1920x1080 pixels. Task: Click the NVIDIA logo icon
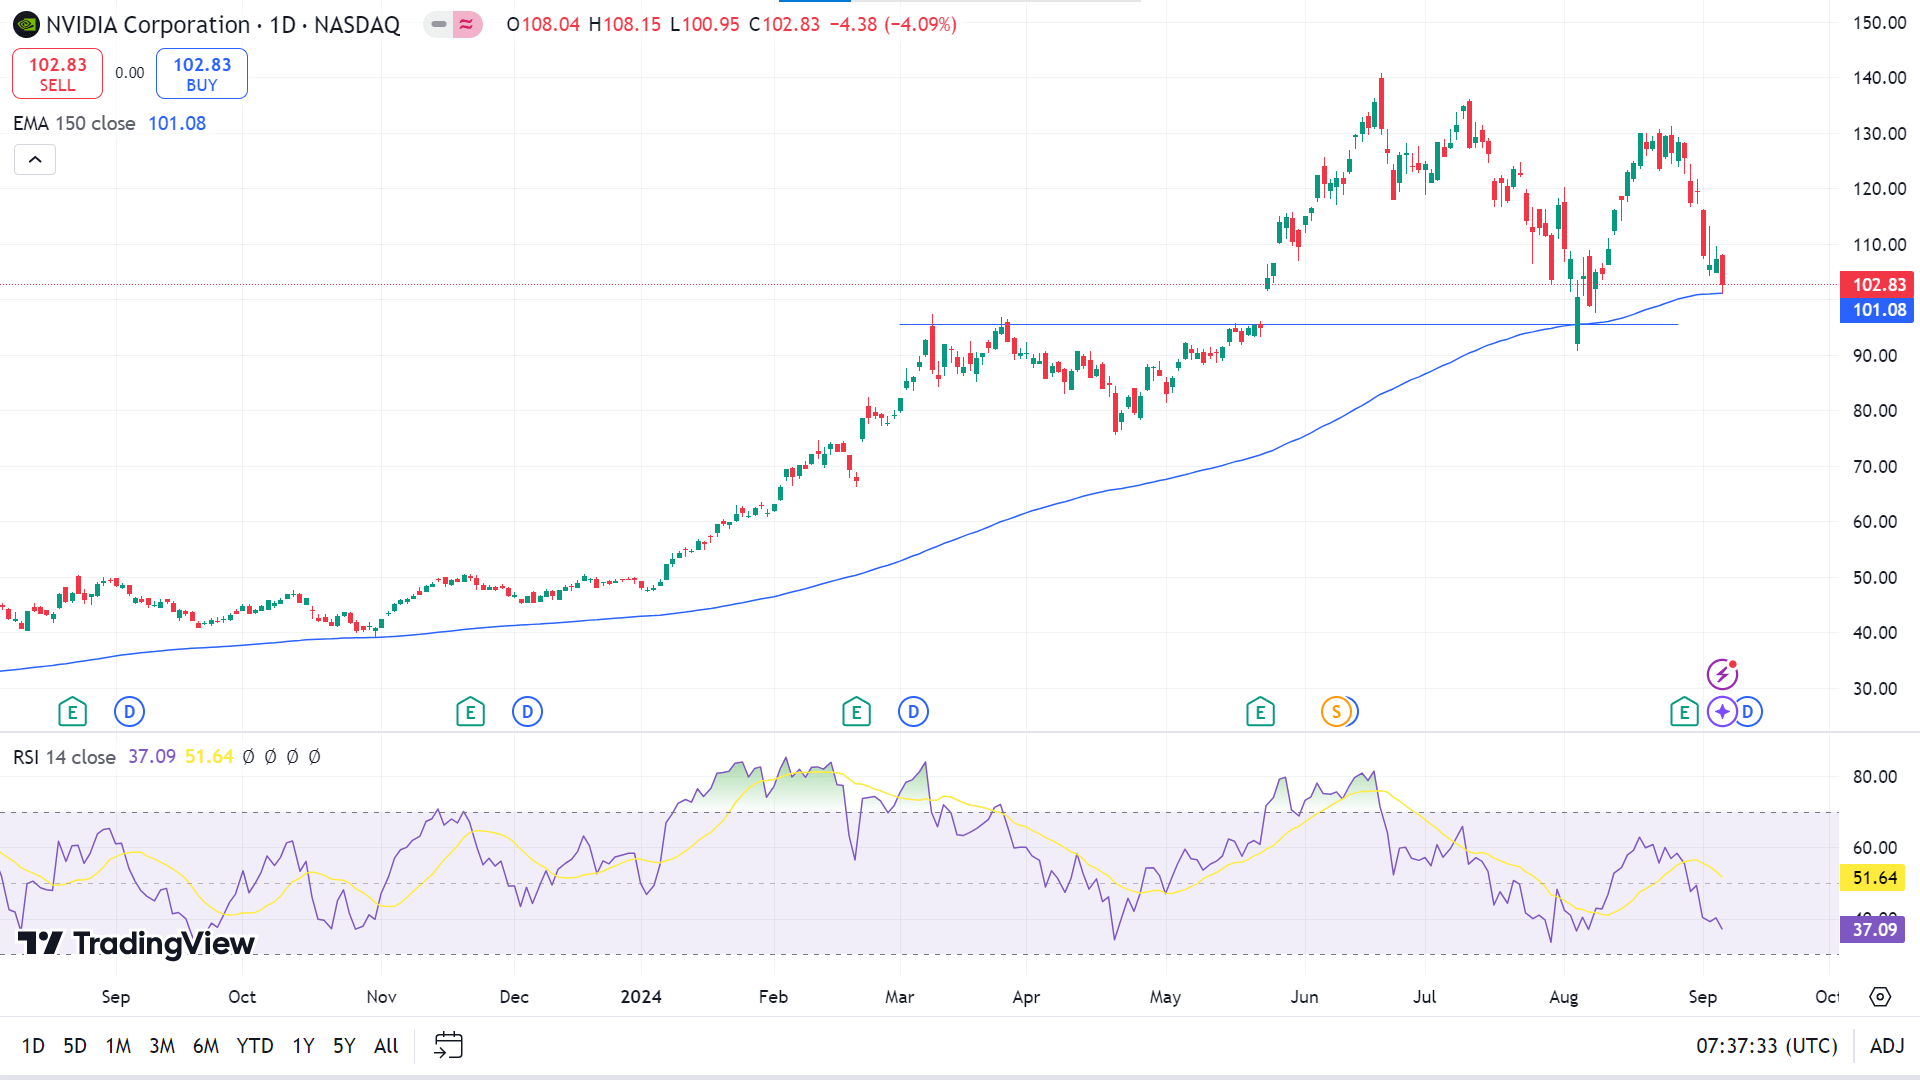(x=27, y=25)
